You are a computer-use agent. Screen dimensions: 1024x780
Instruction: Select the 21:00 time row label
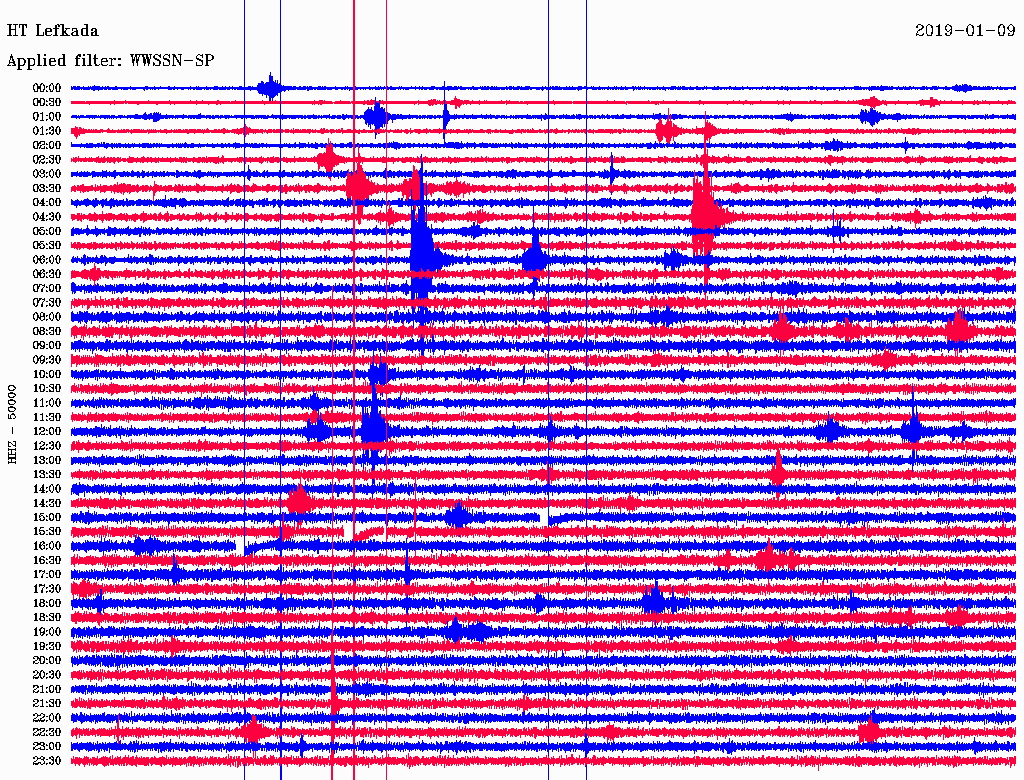click(x=47, y=689)
